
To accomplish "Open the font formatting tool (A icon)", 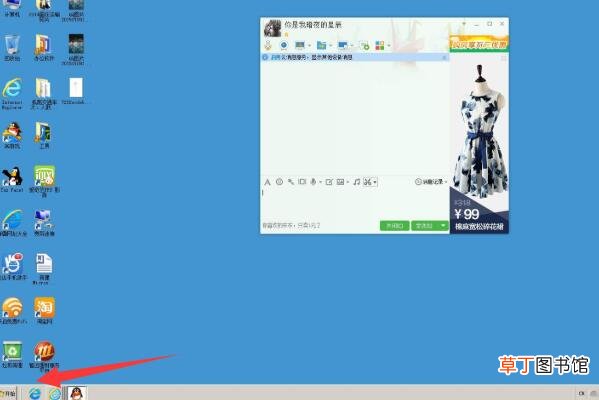I will [267, 182].
